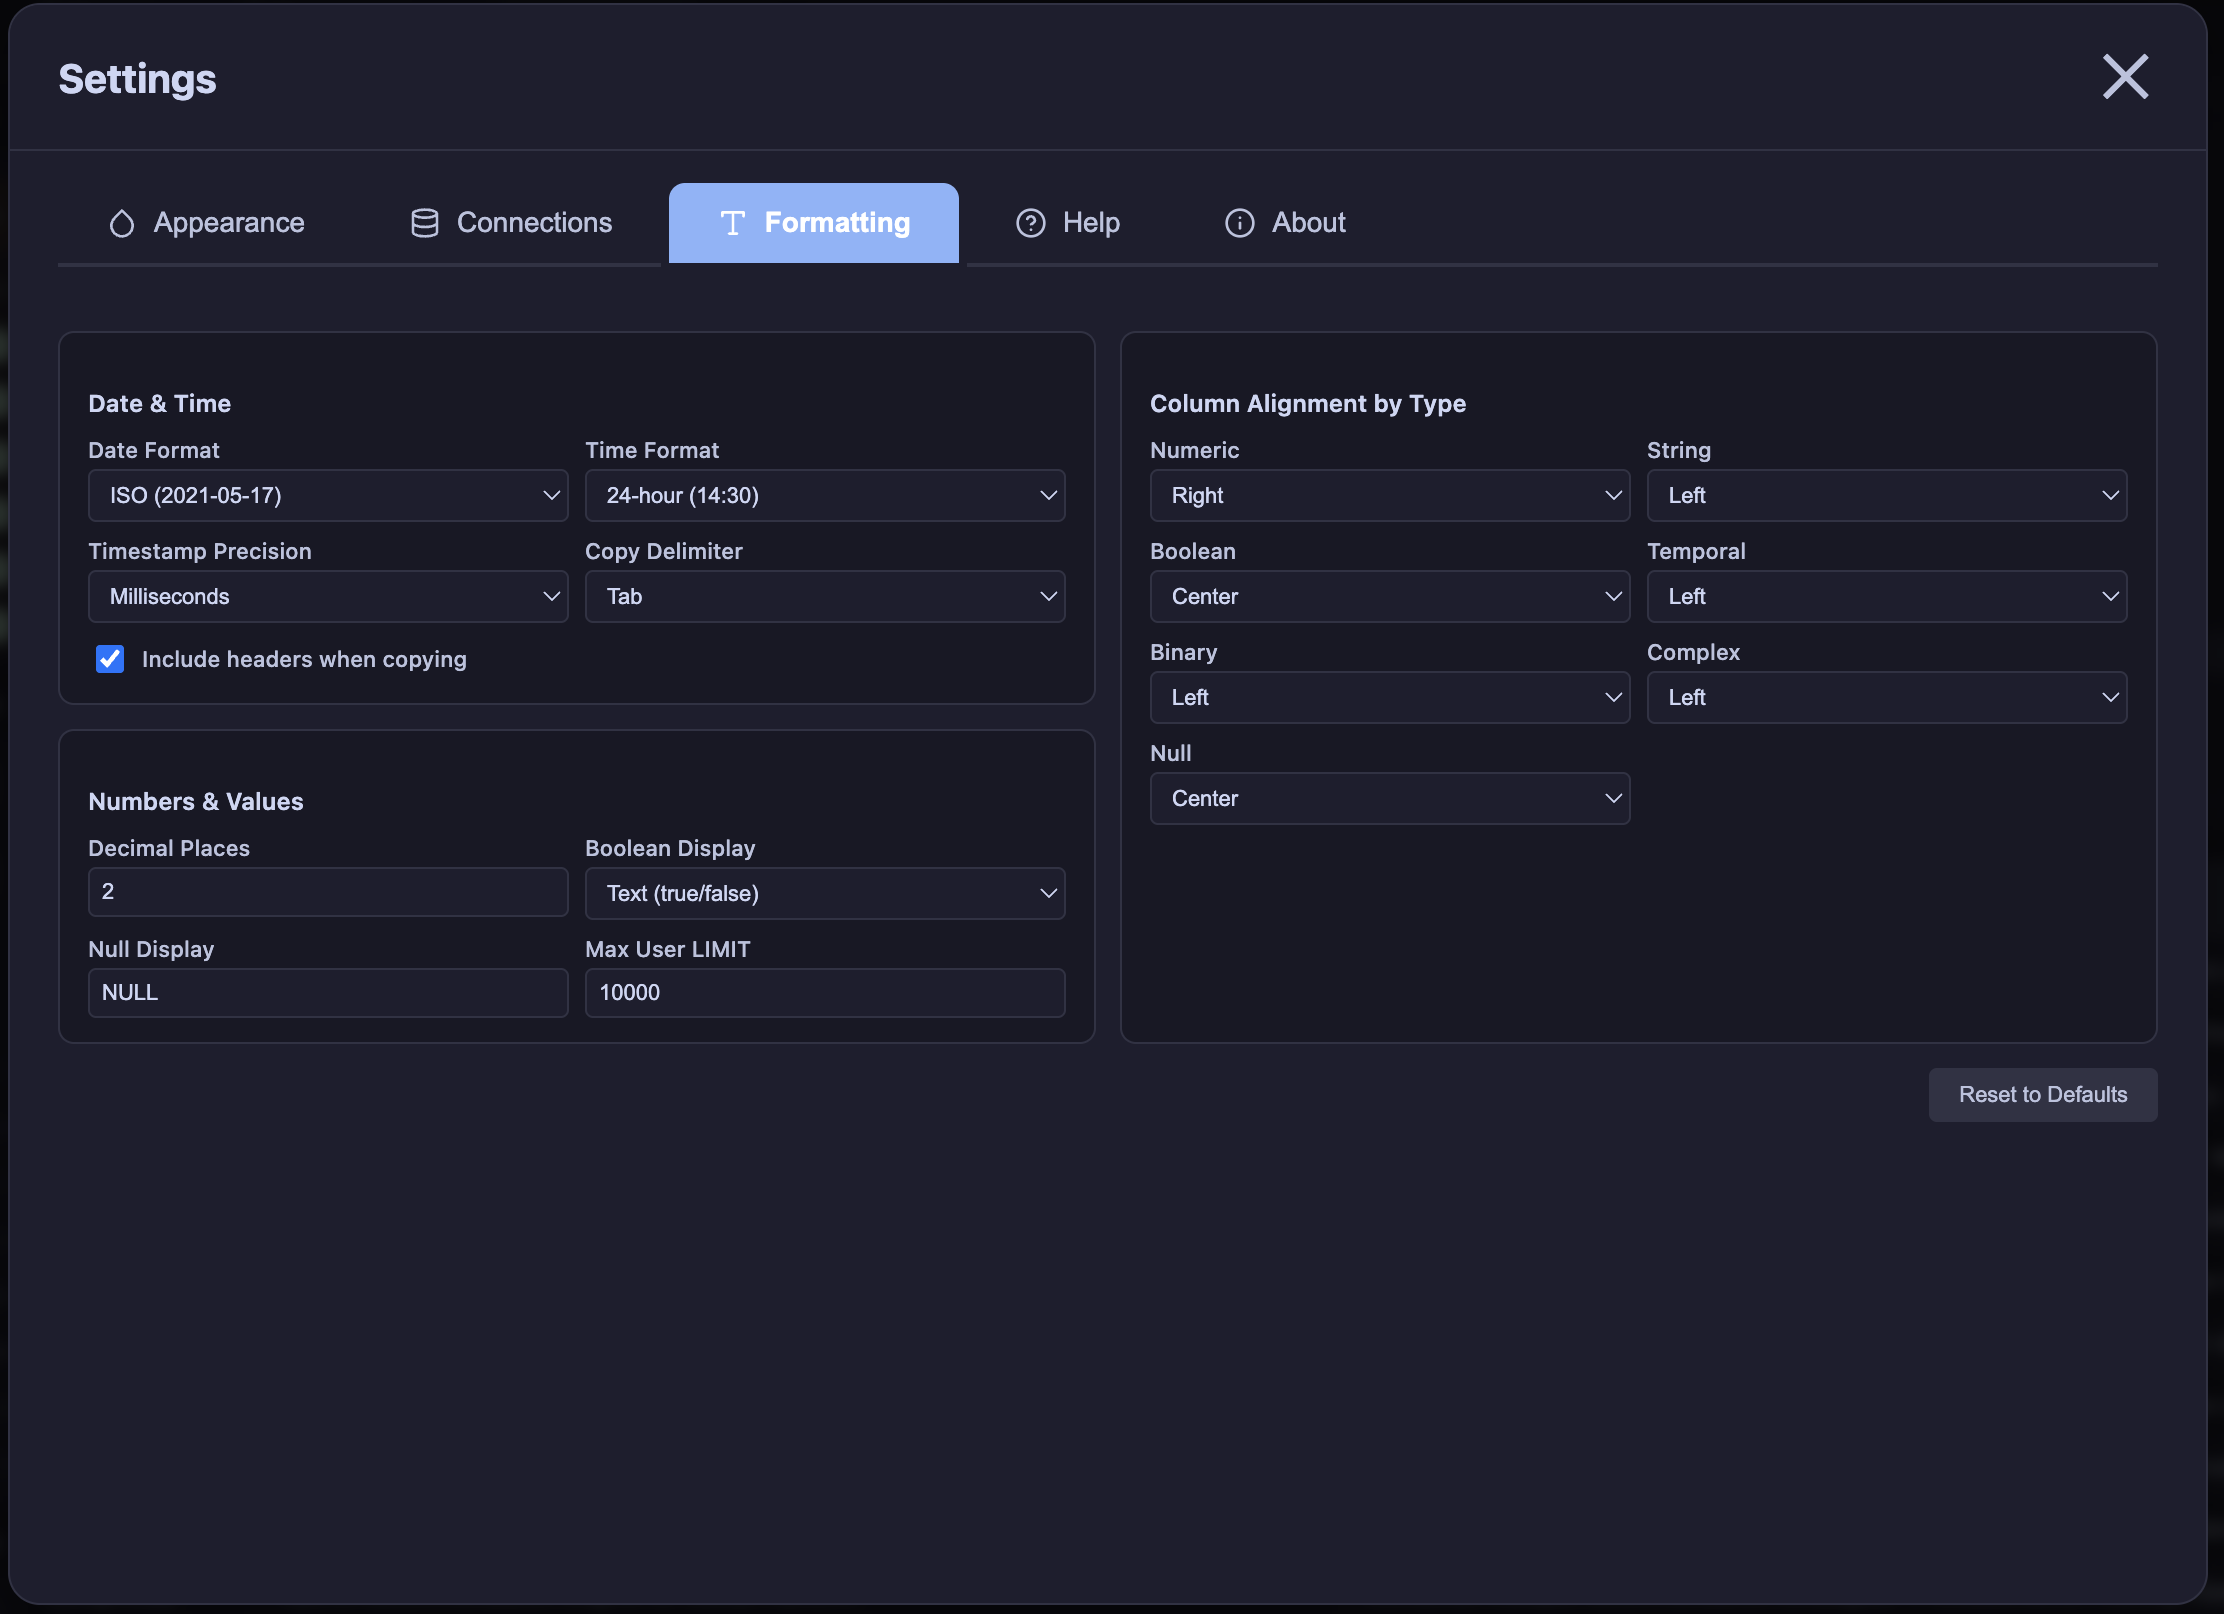Image resolution: width=2224 pixels, height=1614 pixels.
Task: Click the Max User LIMIT value field
Action: pyautogui.click(x=824, y=992)
